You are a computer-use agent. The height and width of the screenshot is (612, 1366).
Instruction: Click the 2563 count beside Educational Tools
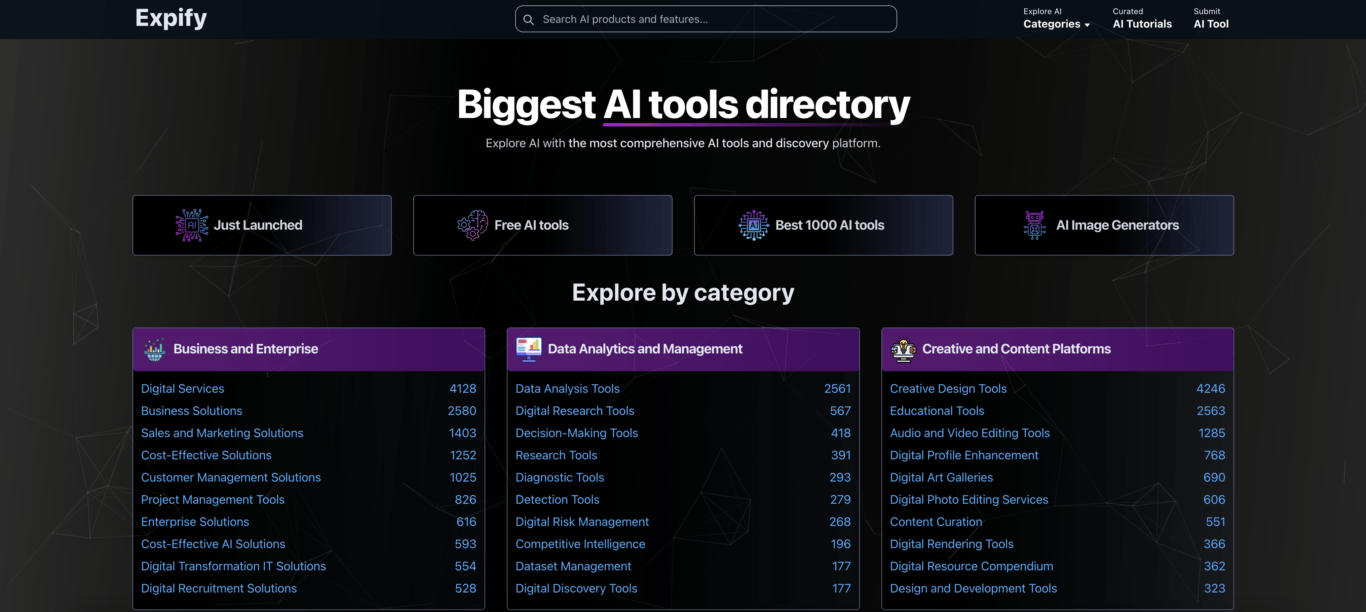(1212, 411)
